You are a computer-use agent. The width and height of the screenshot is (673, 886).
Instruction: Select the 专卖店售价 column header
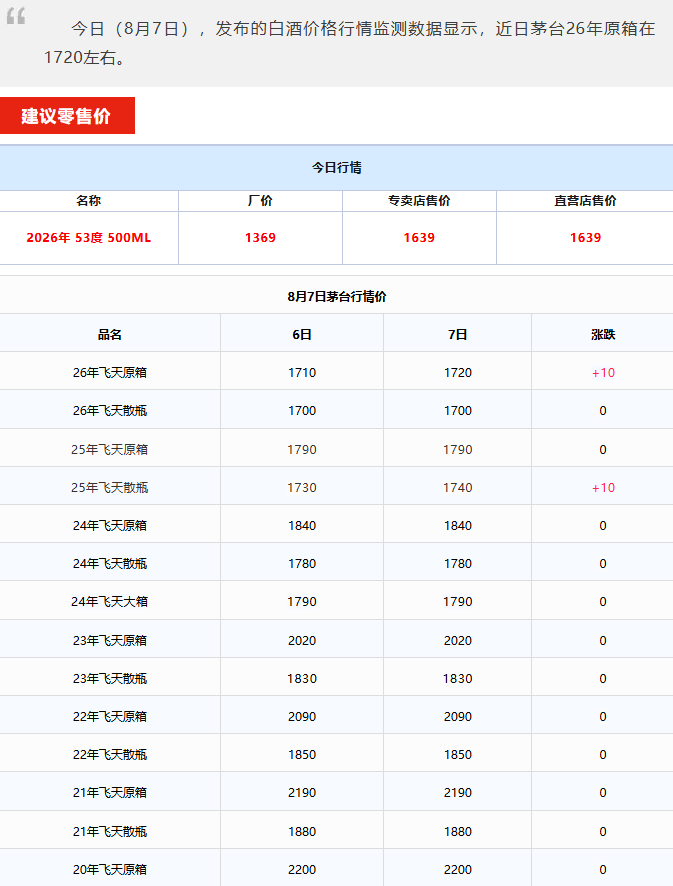click(x=419, y=201)
